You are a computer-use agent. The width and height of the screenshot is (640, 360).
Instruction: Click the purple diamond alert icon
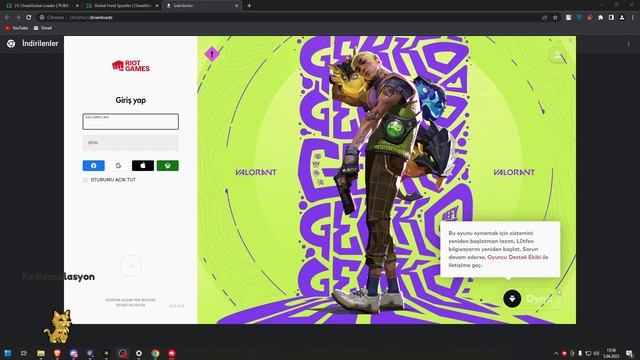click(x=212, y=54)
